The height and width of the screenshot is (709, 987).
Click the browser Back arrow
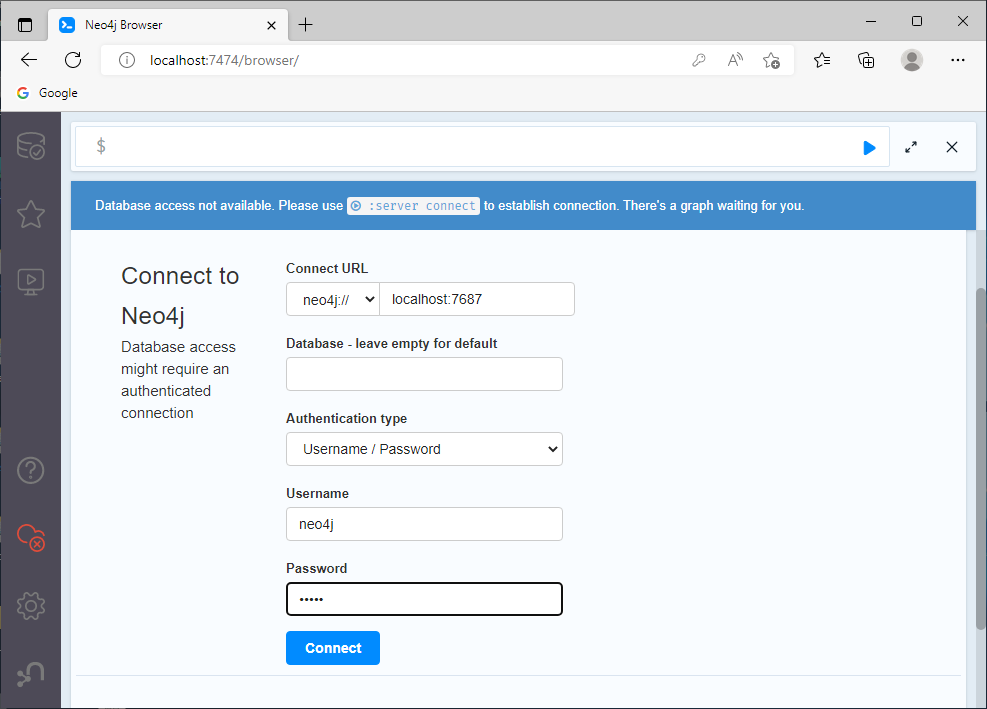point(29,60)
